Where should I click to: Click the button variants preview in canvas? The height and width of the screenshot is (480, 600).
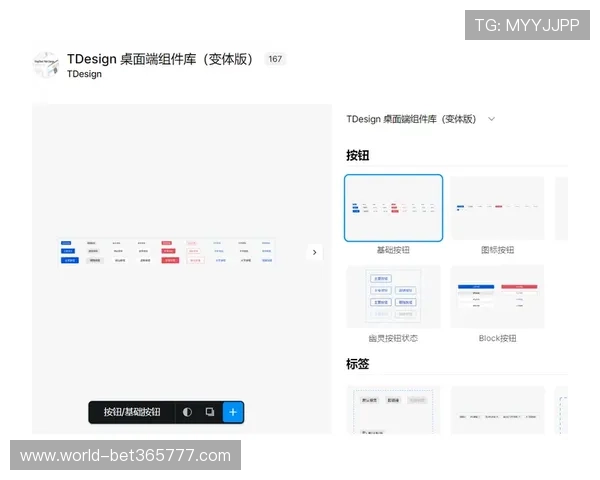click(166, 252)
